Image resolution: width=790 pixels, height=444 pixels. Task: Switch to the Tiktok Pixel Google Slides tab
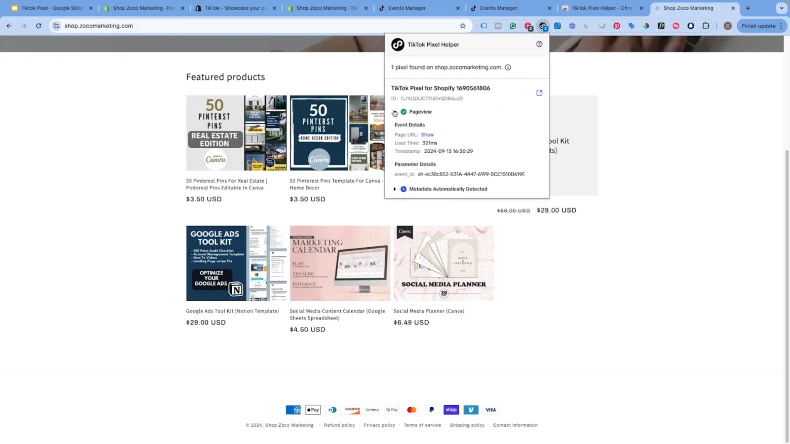coord(50,8)
